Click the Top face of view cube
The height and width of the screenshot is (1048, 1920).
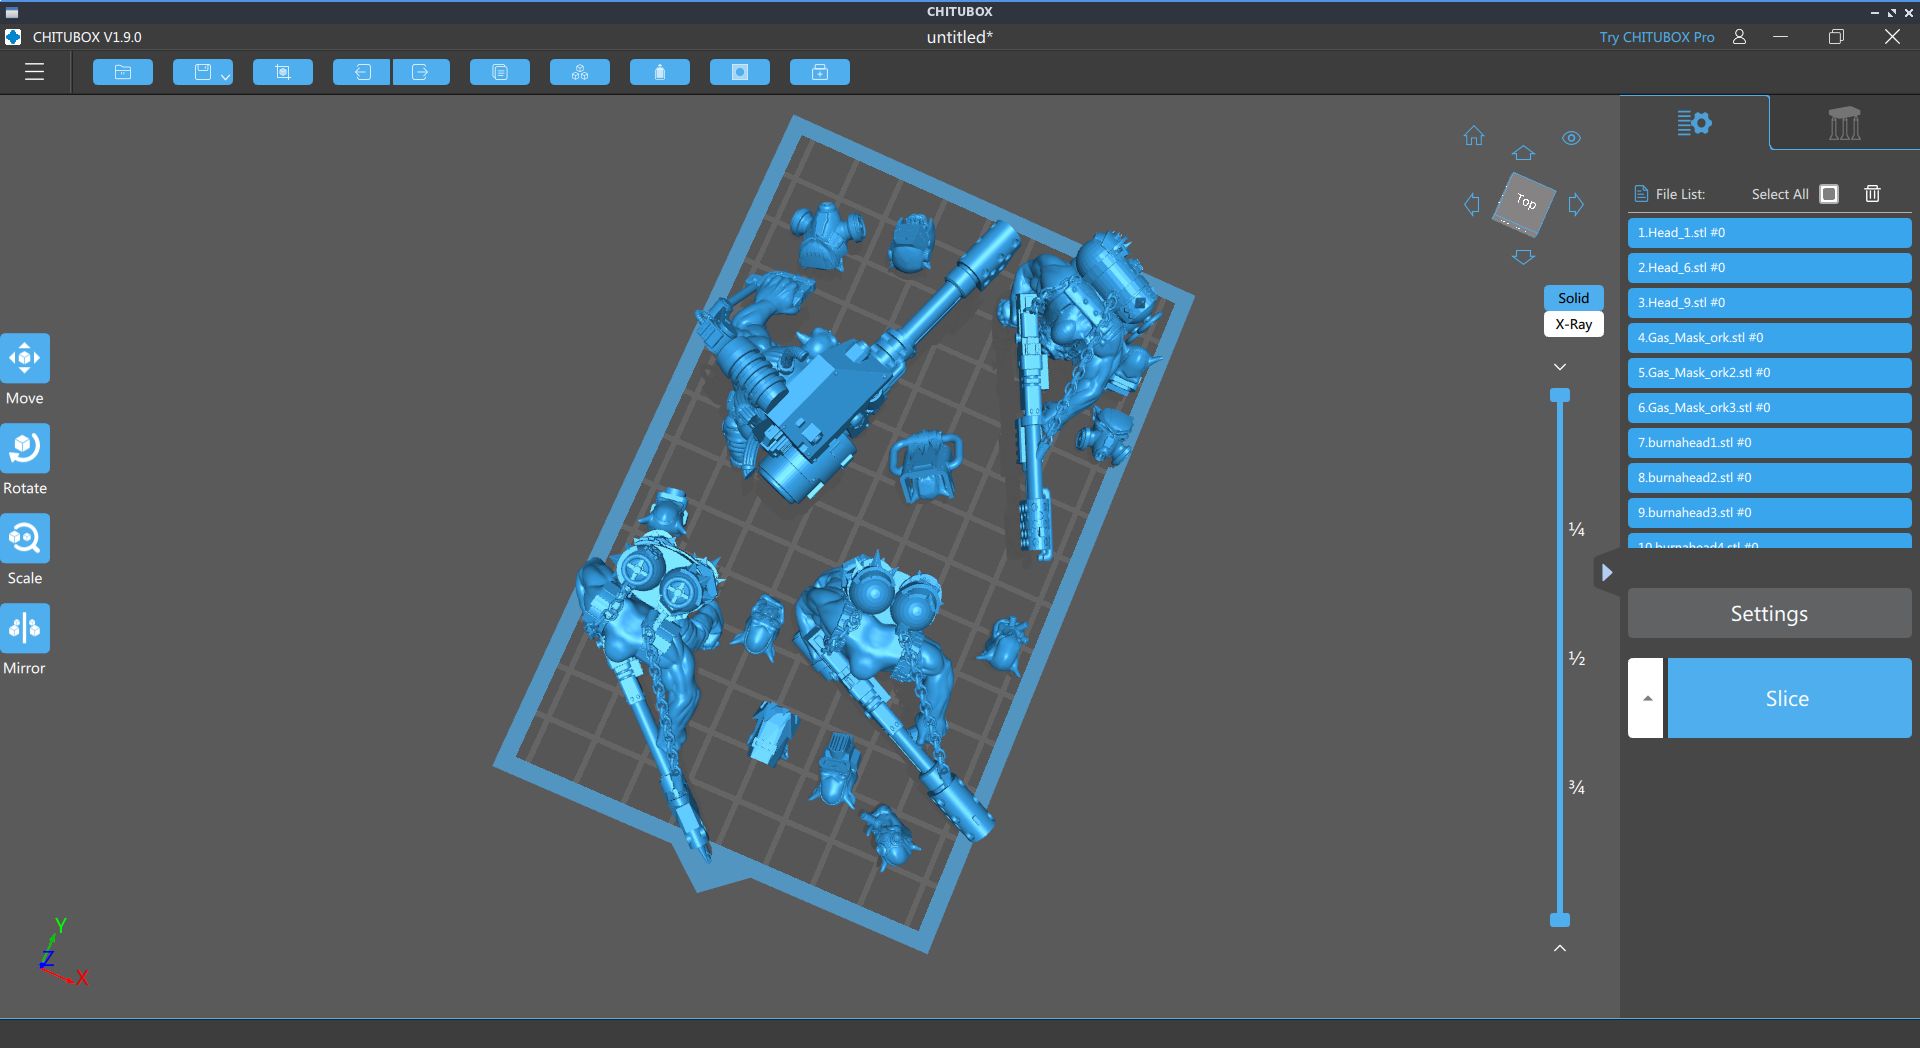(x=1525, y=202)
